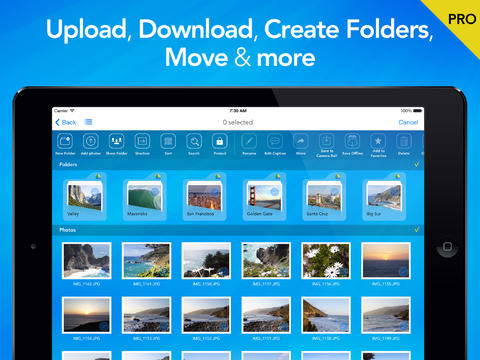Tap the New Folder toolbar icon
The width and height of the screenshot is (480, 360).
[65, 141]
